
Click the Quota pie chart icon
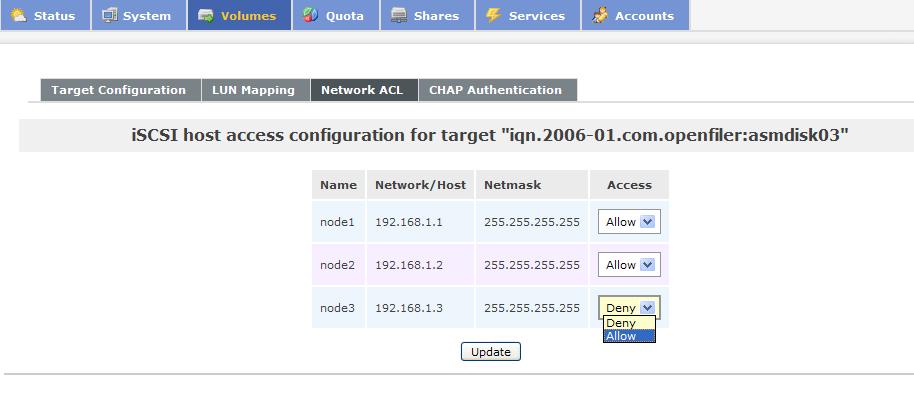coord(311,16)
